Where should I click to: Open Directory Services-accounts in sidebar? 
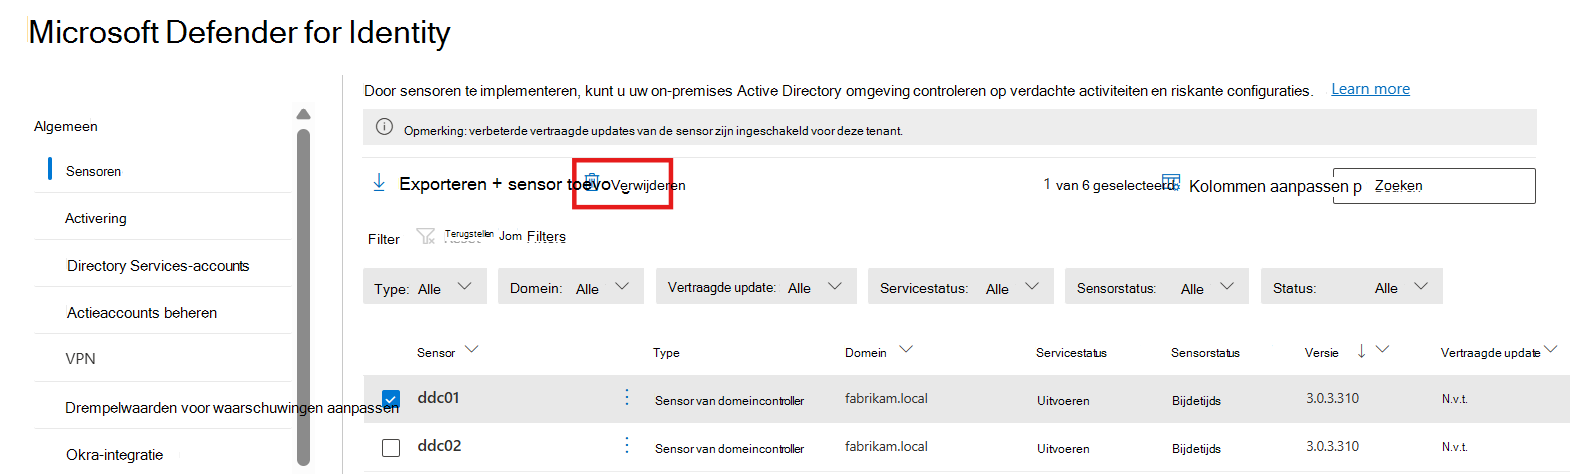tap(158, 265)
